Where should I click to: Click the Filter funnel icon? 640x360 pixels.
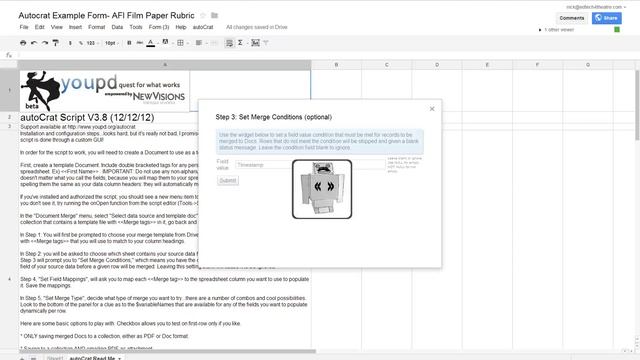coord(266,43)
